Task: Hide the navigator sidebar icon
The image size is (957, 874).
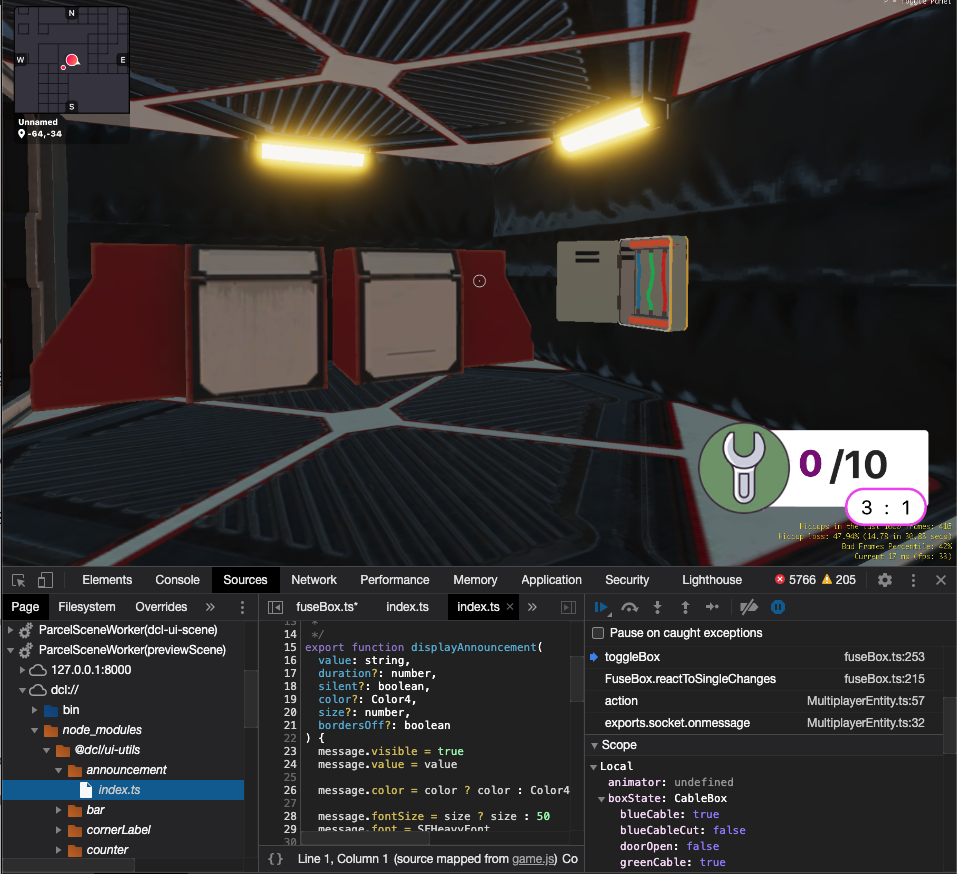Action: tap(275, 607)
